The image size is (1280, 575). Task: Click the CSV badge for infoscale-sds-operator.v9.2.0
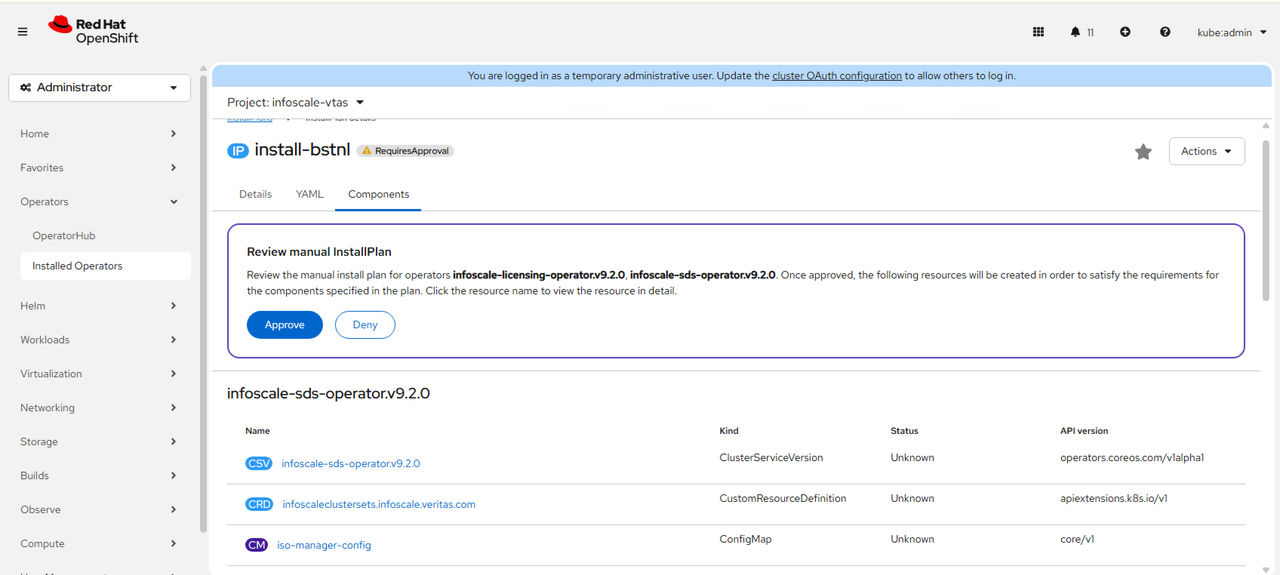click(x=259, y=463)
